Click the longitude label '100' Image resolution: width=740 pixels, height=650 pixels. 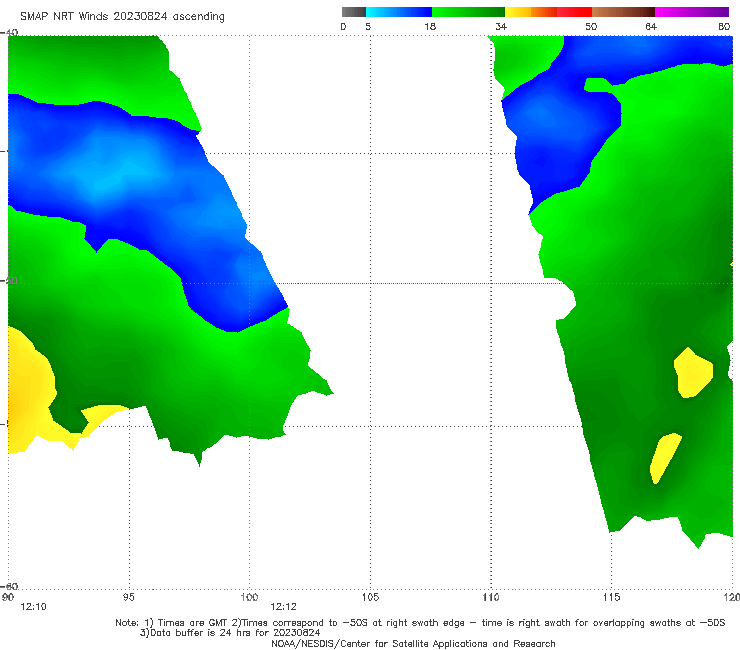coord(249,598)
